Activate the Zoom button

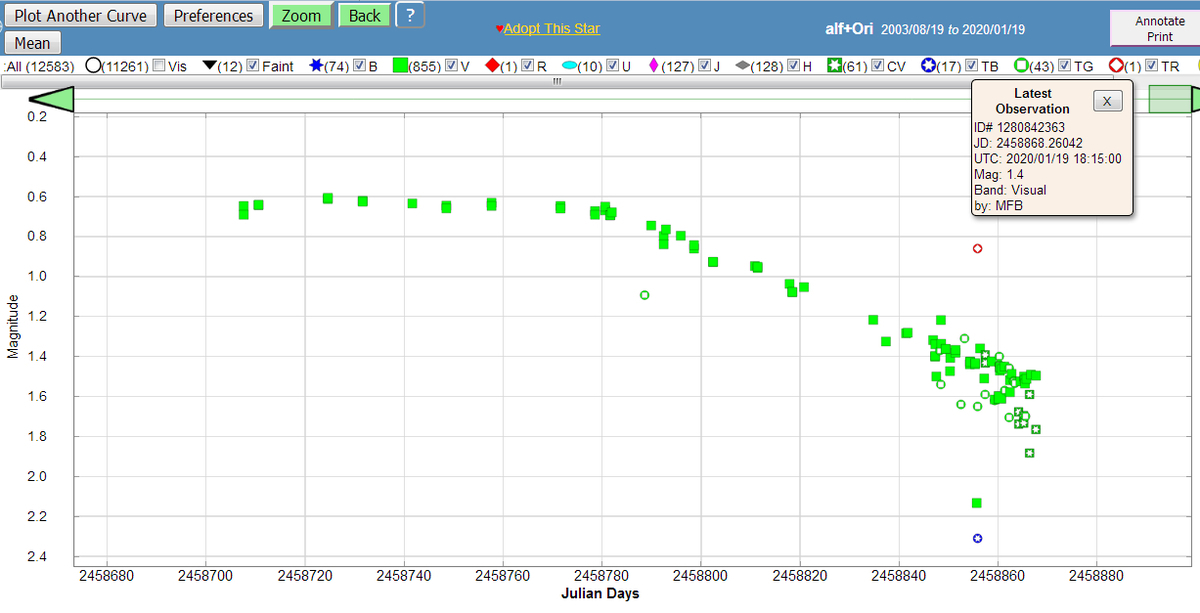[302, 16]
